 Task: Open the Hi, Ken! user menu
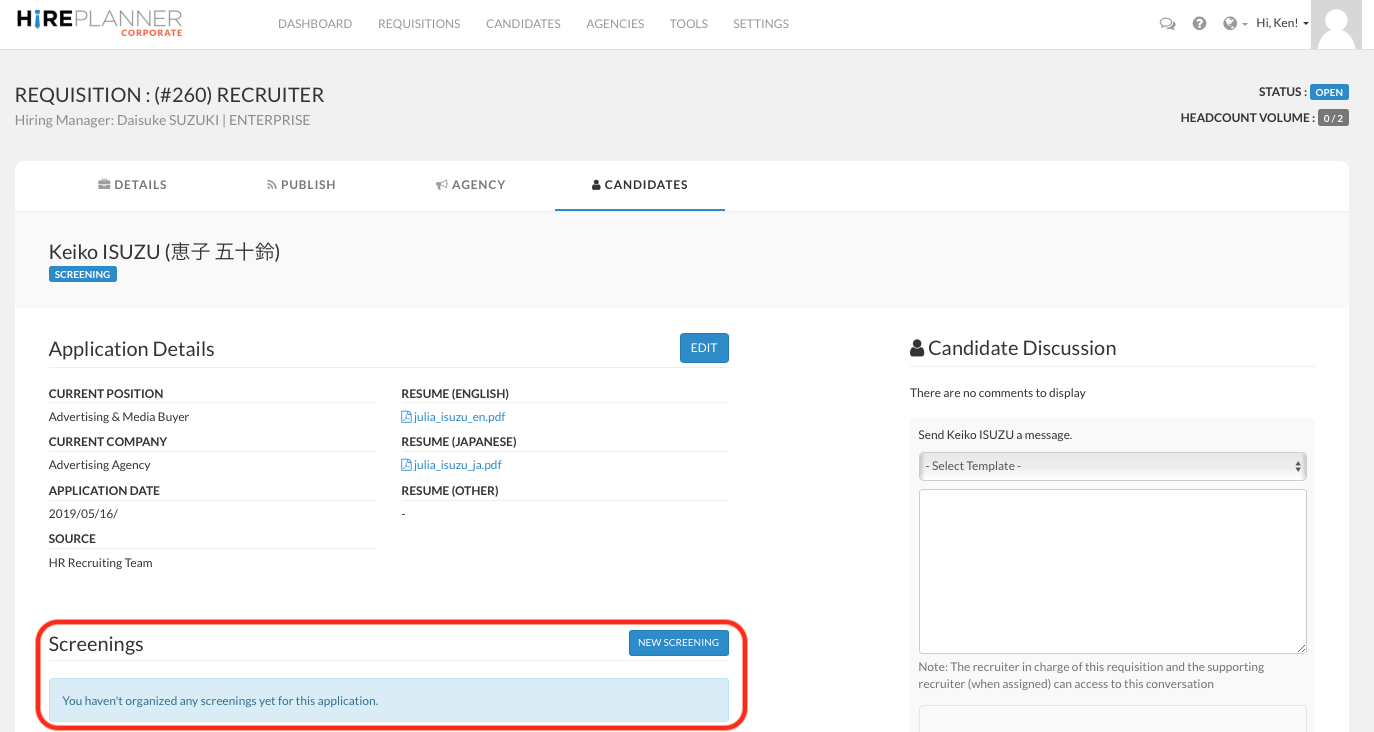coord(1282,23)
